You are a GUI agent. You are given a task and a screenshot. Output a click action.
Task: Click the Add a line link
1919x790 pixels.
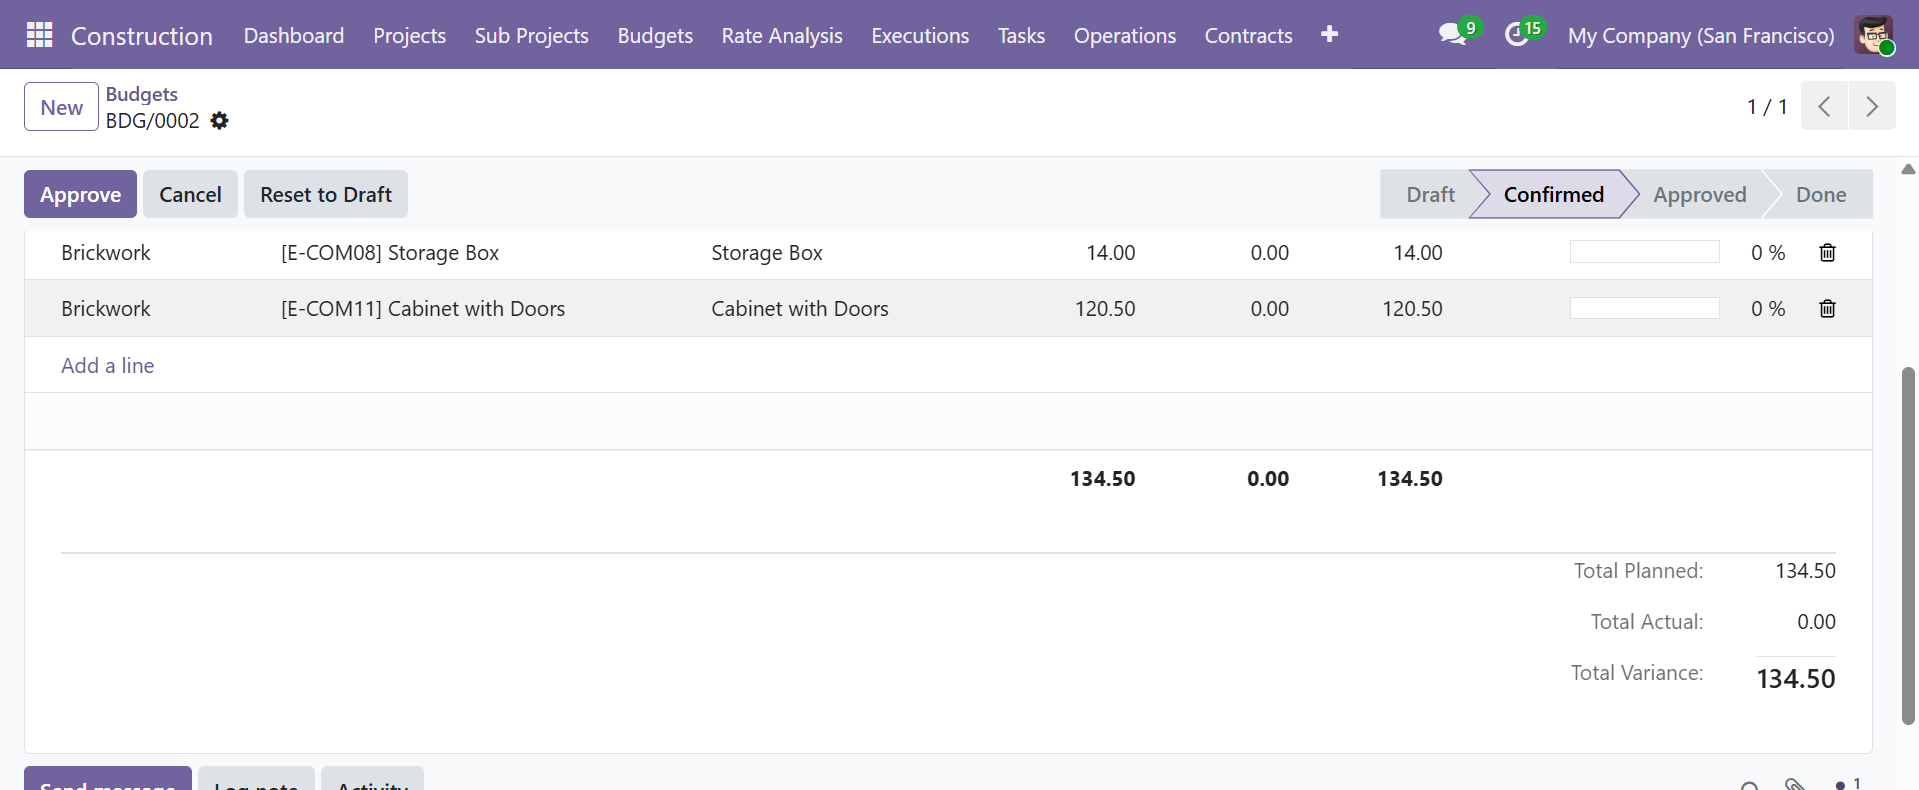point(108,366)
